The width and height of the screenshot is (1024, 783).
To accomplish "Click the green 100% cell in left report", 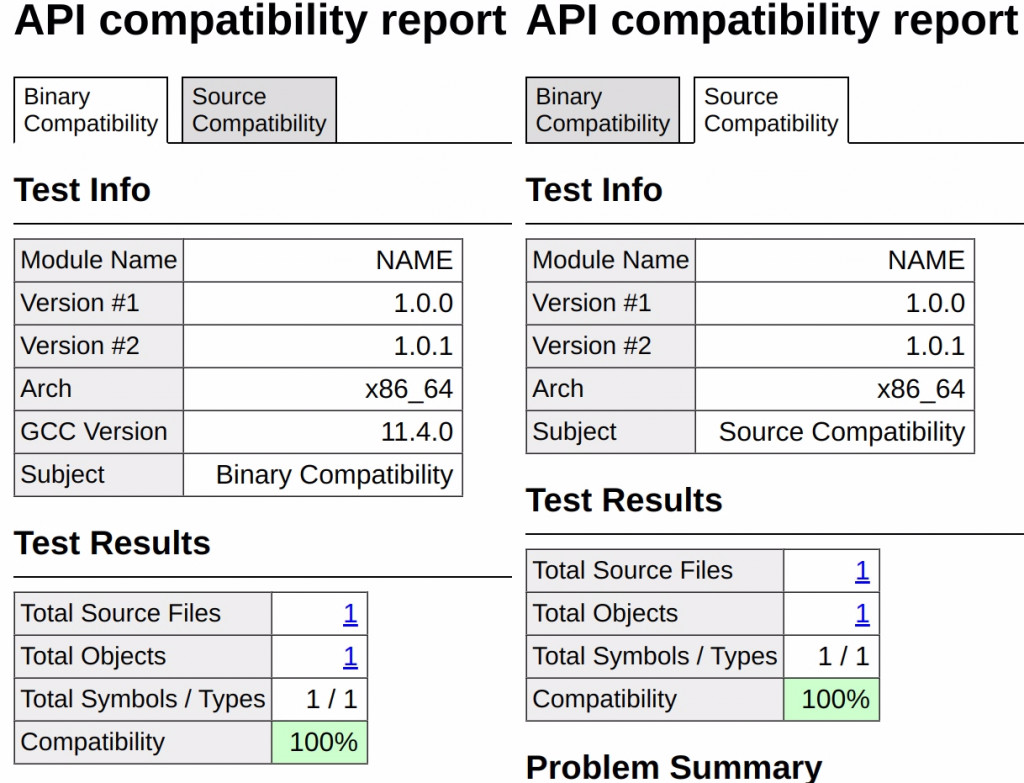I will pyautogui.click(x=320, y=742).
